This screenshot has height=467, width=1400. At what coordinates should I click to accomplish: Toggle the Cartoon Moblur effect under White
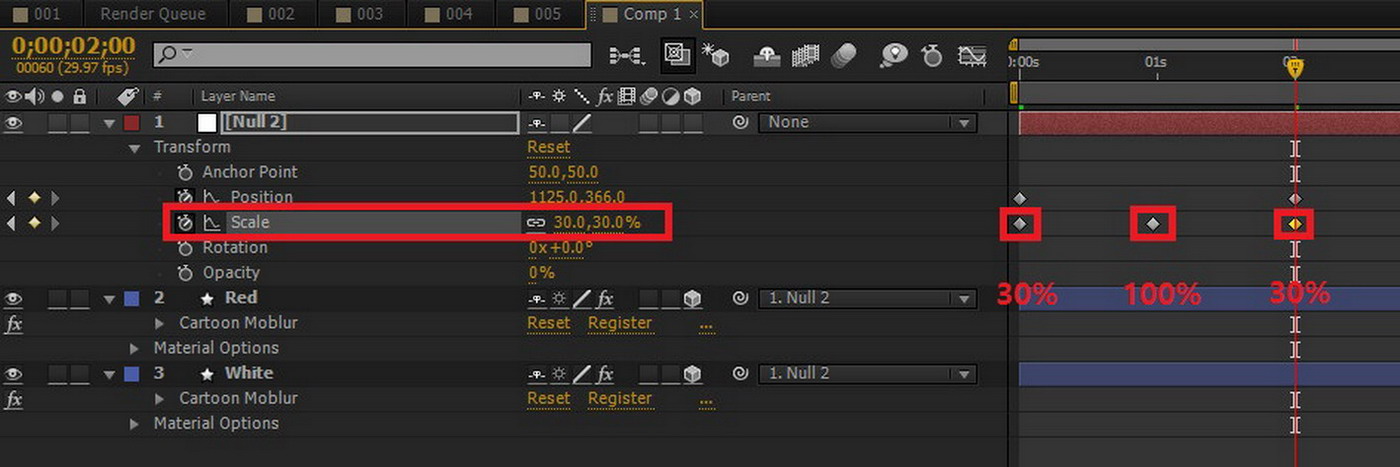[x=14, y=398]
